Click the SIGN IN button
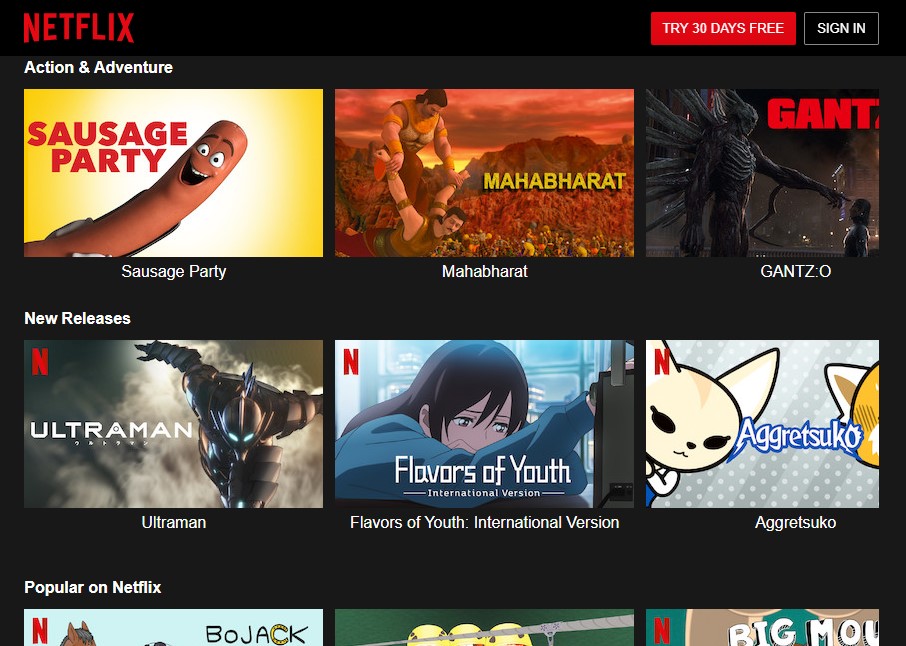Viewport: 906px width, 646px height. (x=841, y=28)
